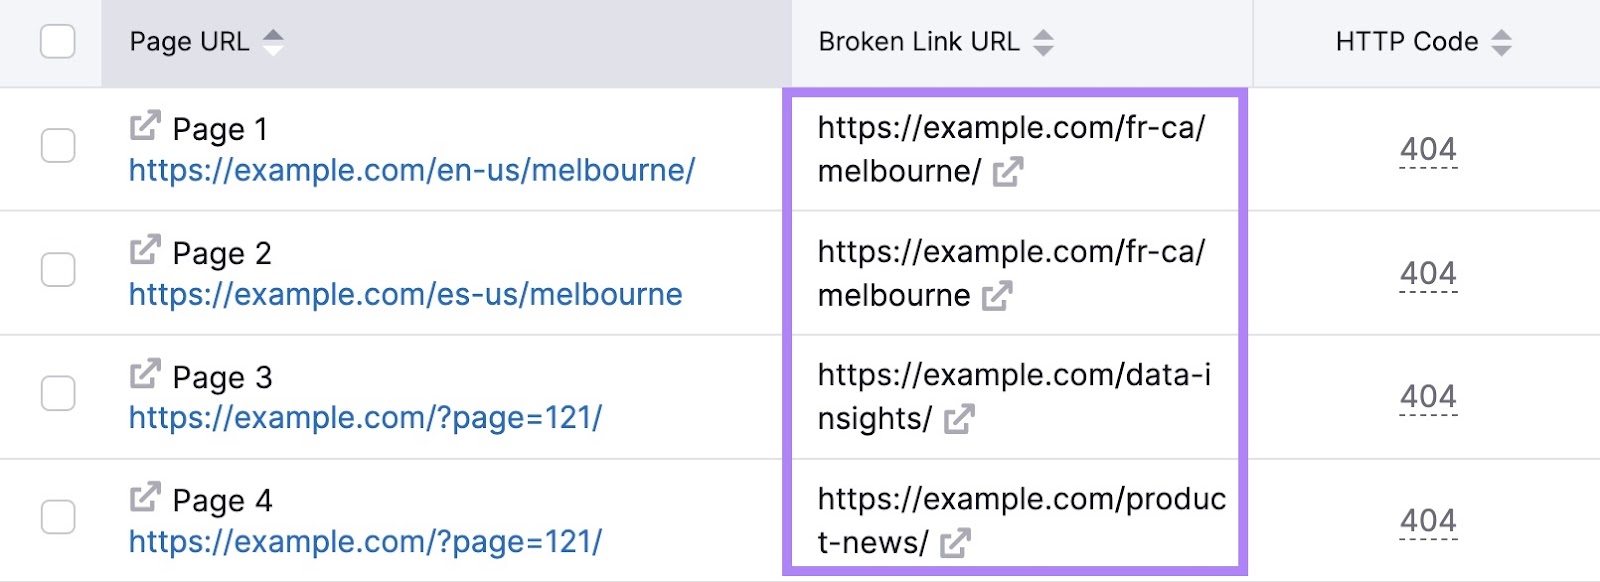
Task: Sort results by Broken Link URL column
Action: click(1043, 41)
